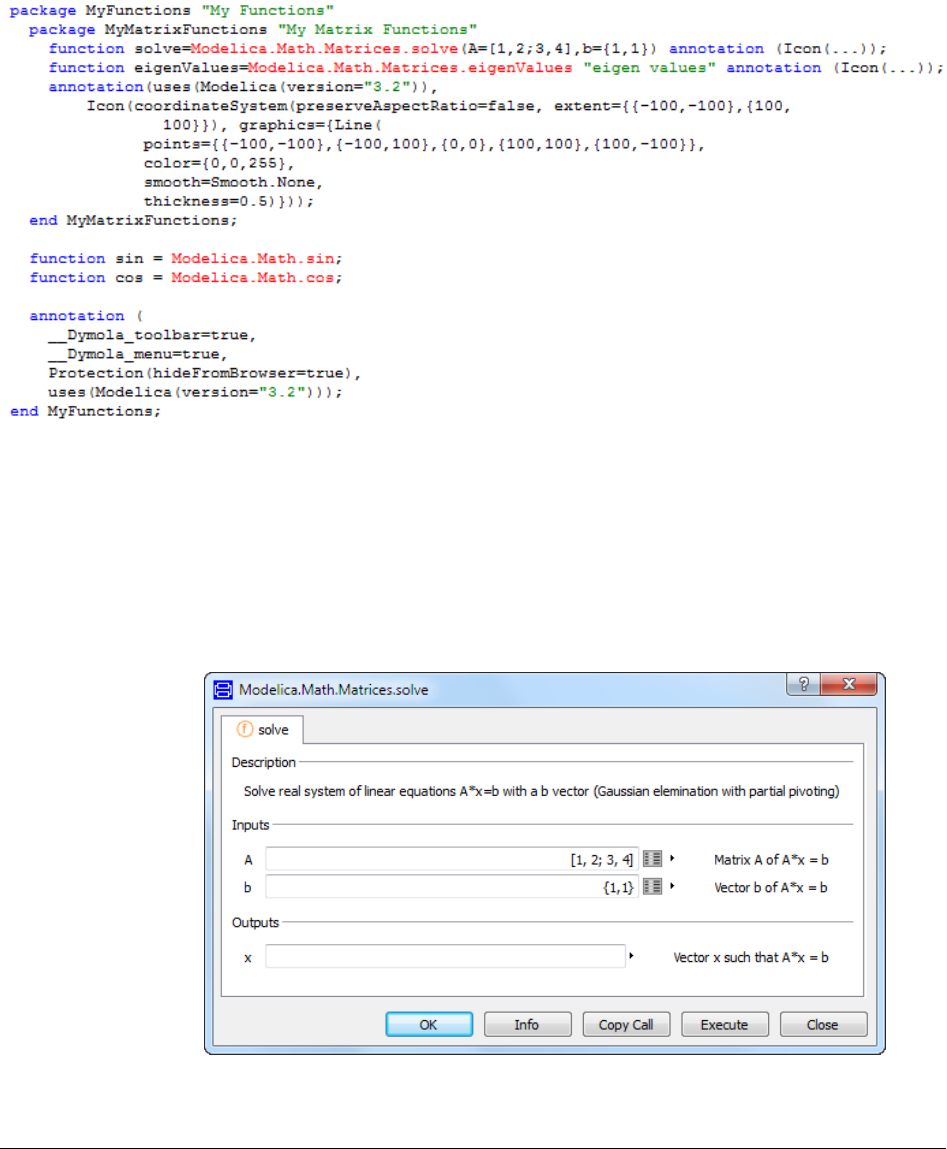Click the "__Dymola_menu=true," line
This screenshot has height=1149, width=947.
[x=138, y=354]
